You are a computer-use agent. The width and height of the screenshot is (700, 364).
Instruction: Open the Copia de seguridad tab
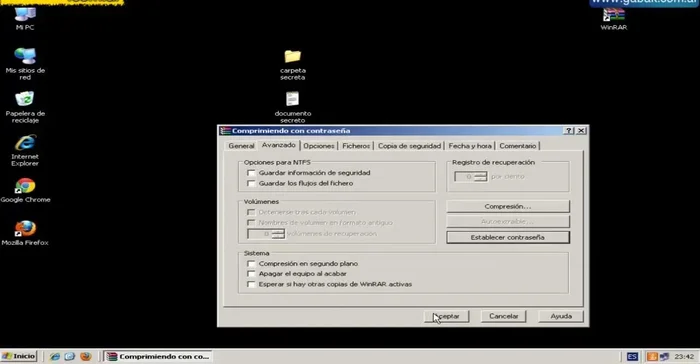pos(409,146)
